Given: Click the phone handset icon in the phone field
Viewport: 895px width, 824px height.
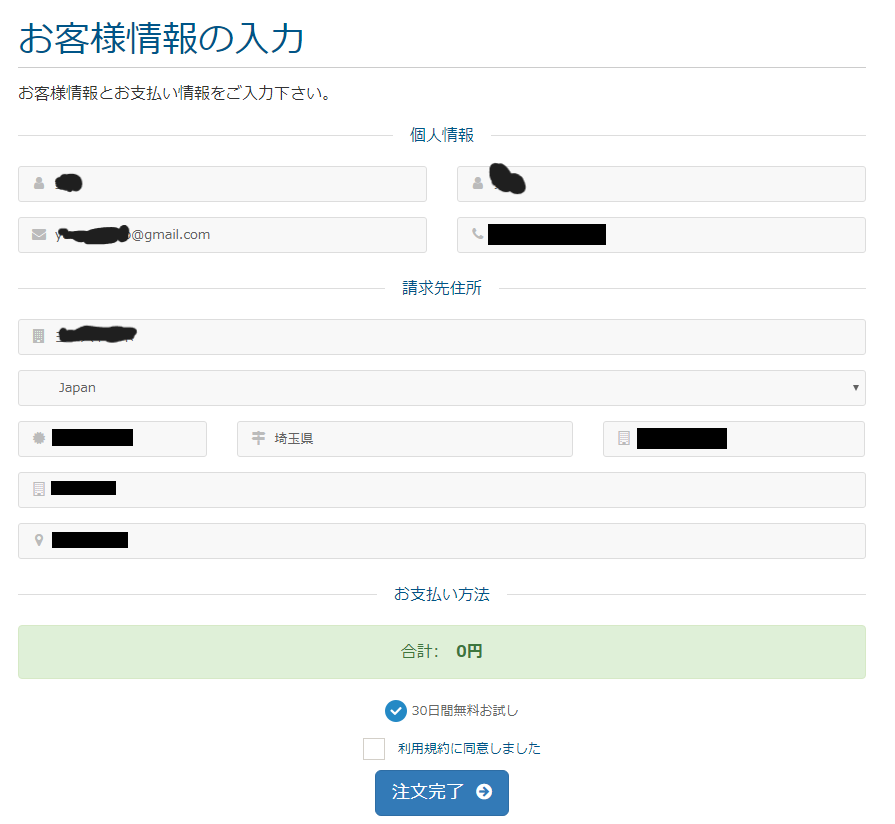Looking at the screenshot, I should click(x=477, y=235).
